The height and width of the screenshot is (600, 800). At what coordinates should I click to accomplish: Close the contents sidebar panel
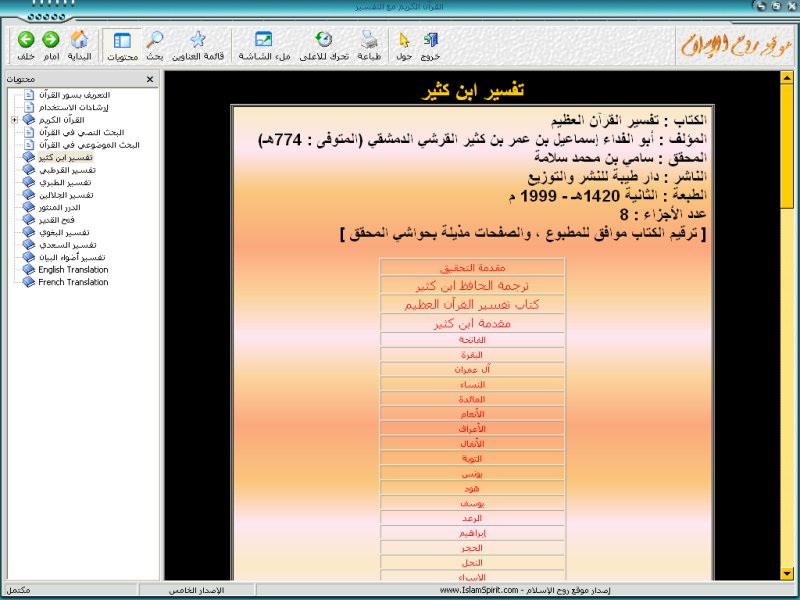click(x=150, y=79)
